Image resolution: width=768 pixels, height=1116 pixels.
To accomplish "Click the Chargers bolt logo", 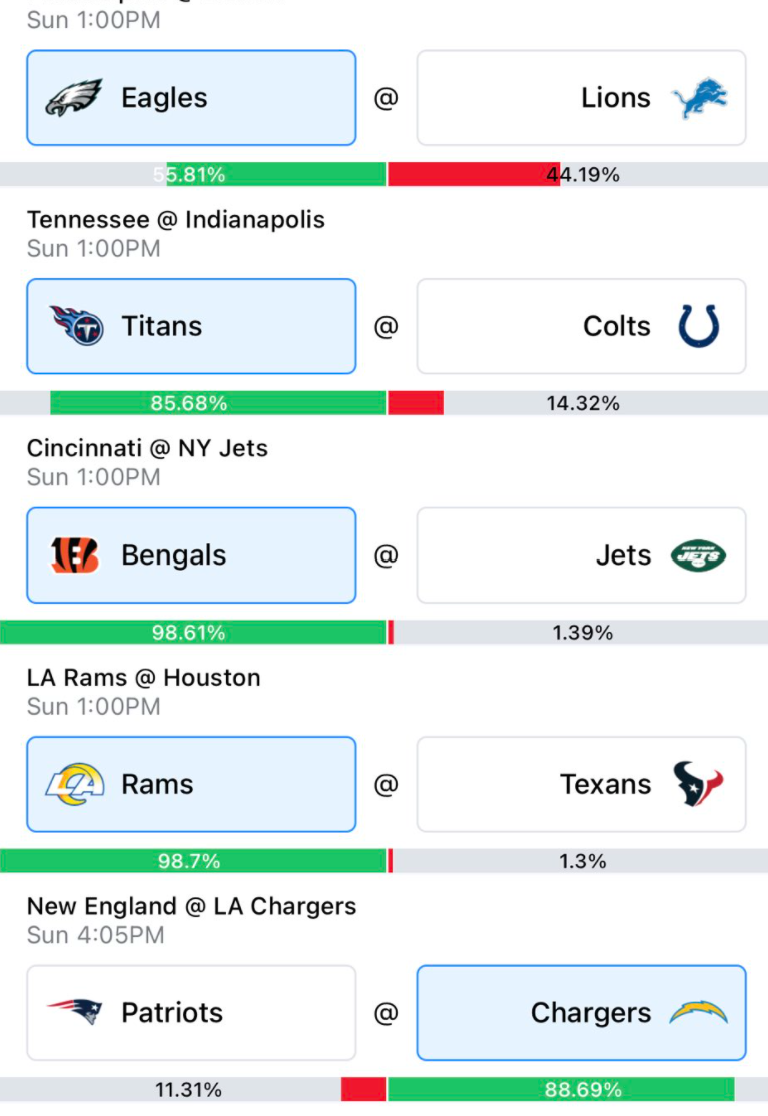I will (x=698, y=1013).
